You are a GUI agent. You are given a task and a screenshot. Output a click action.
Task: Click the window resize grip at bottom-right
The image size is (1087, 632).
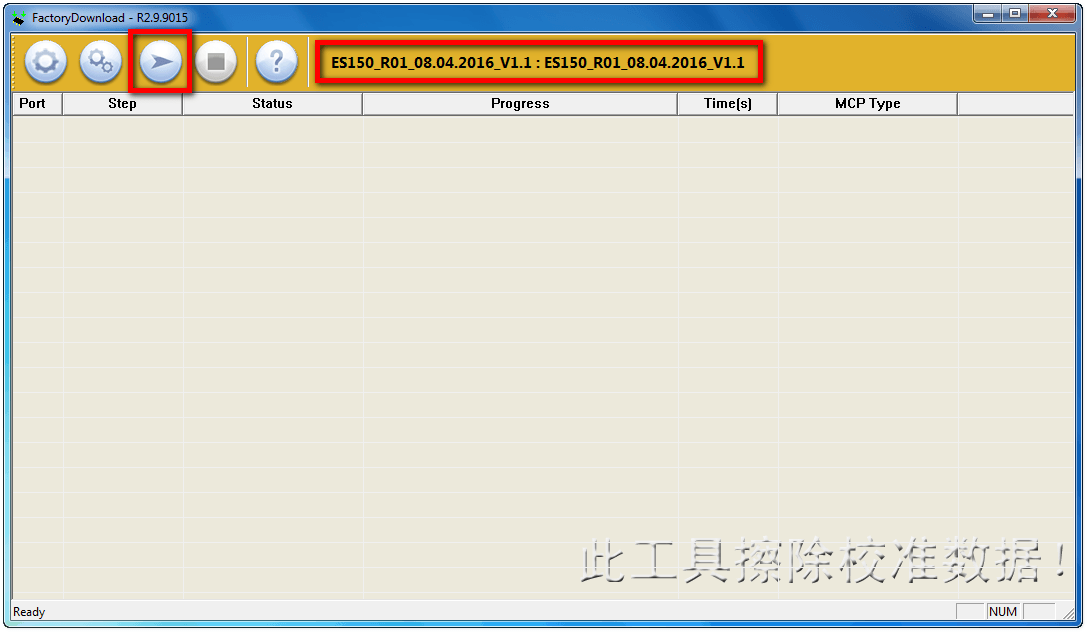click(1069, 614)
